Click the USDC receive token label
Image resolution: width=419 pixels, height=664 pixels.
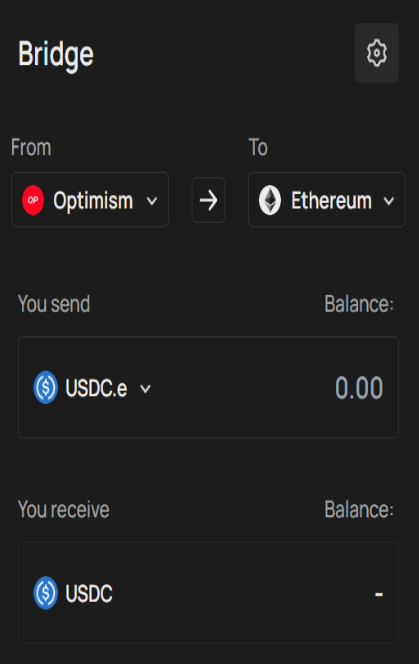[89, 594]
